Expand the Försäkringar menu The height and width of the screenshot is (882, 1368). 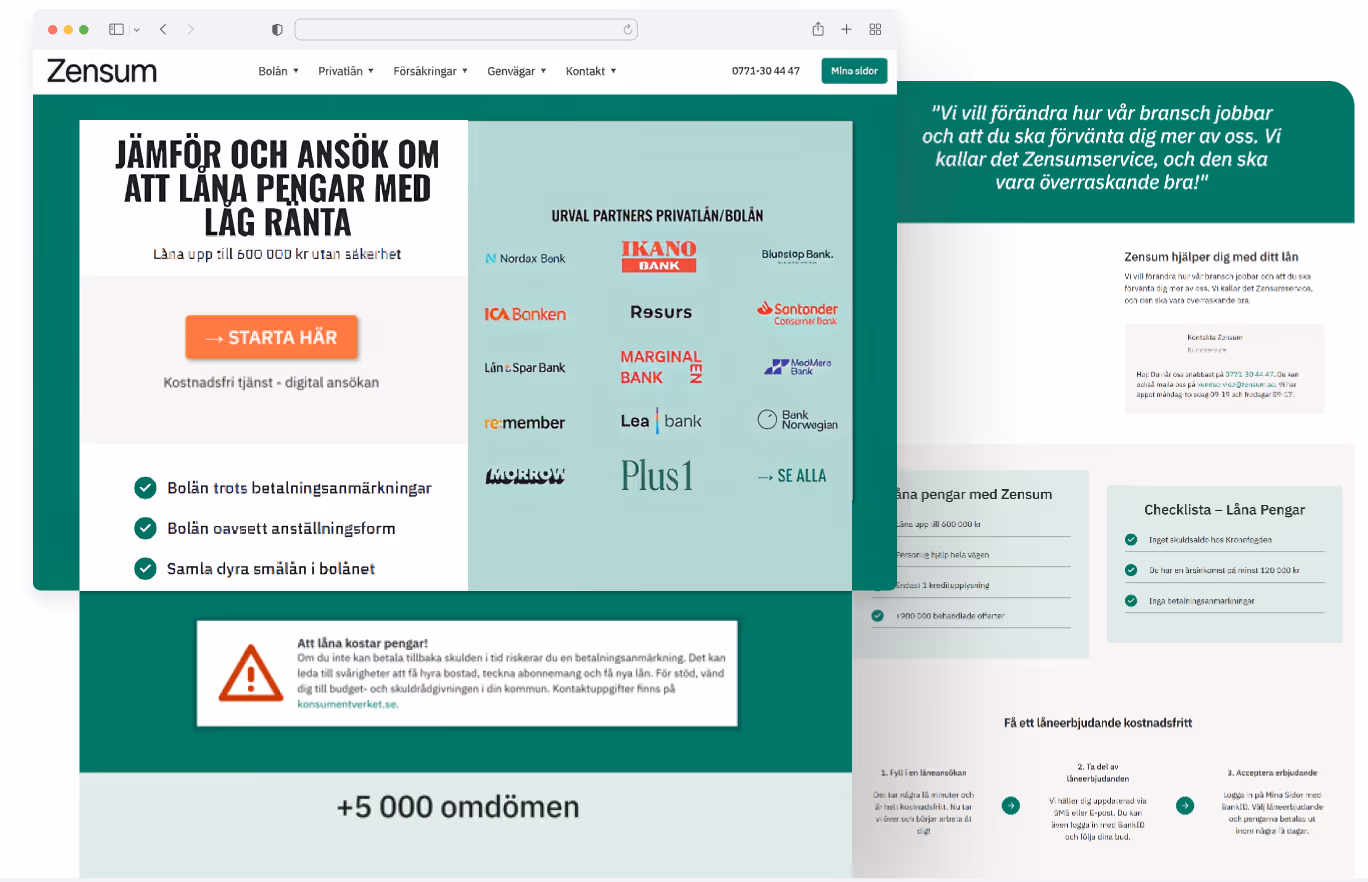coord(431,71)
